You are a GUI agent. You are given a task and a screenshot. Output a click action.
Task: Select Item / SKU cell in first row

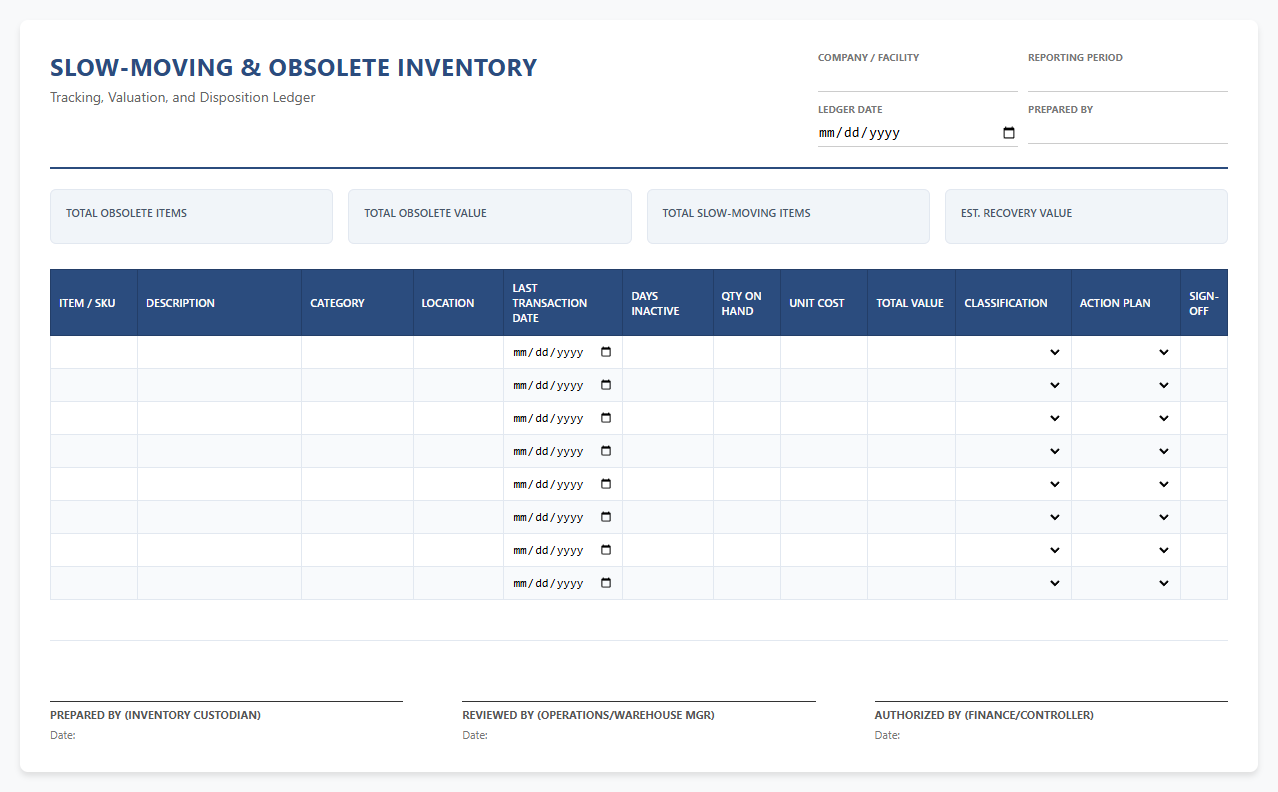click(94, 352)
